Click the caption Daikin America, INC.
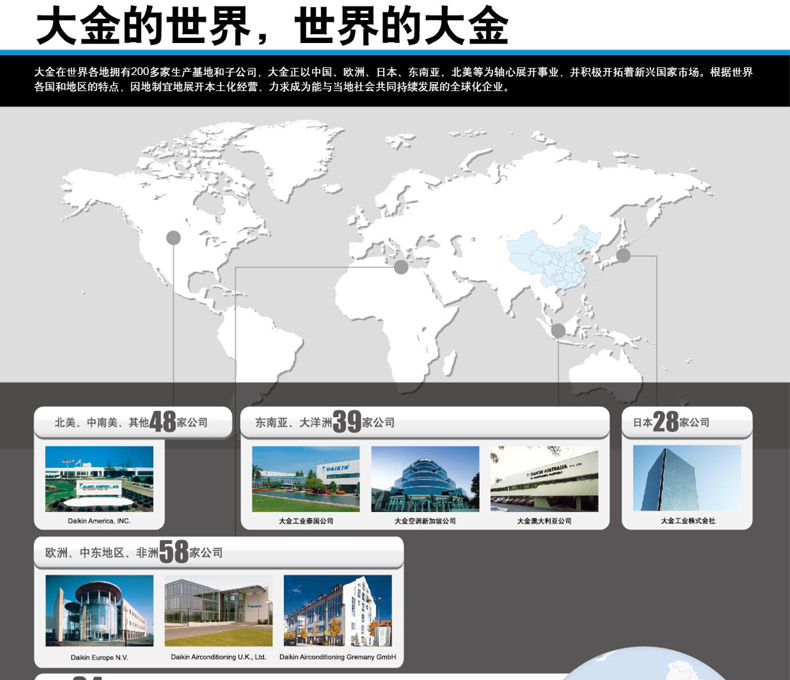Image resolution: width=790 pixels, height=680 pixels. [99, 521]
